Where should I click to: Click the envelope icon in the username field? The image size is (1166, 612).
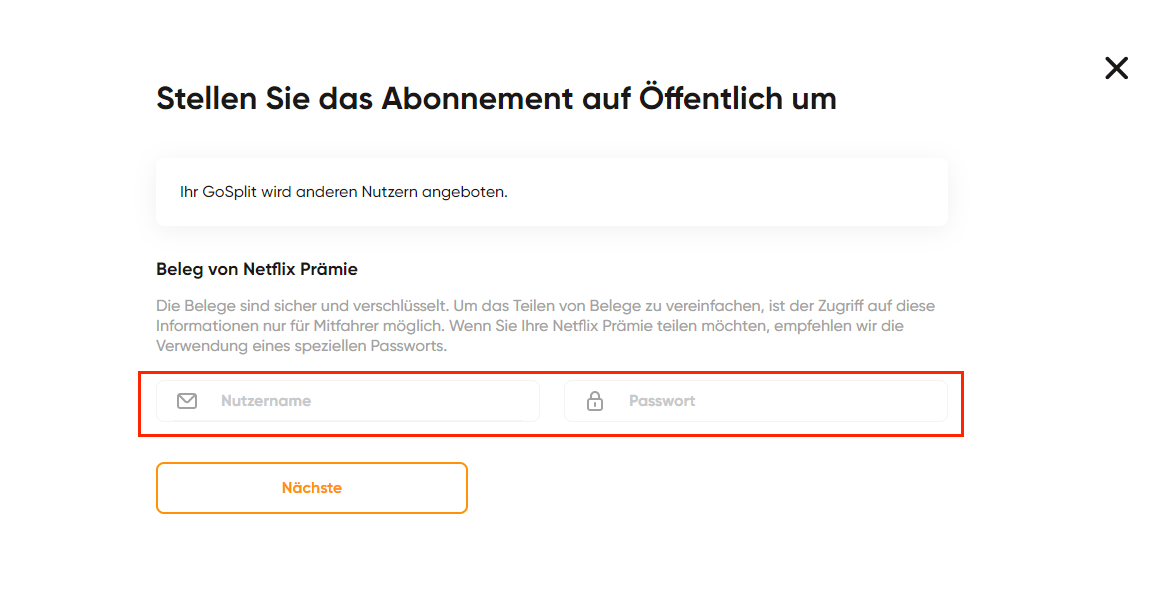pyautogui.click(x=187, y=401)
